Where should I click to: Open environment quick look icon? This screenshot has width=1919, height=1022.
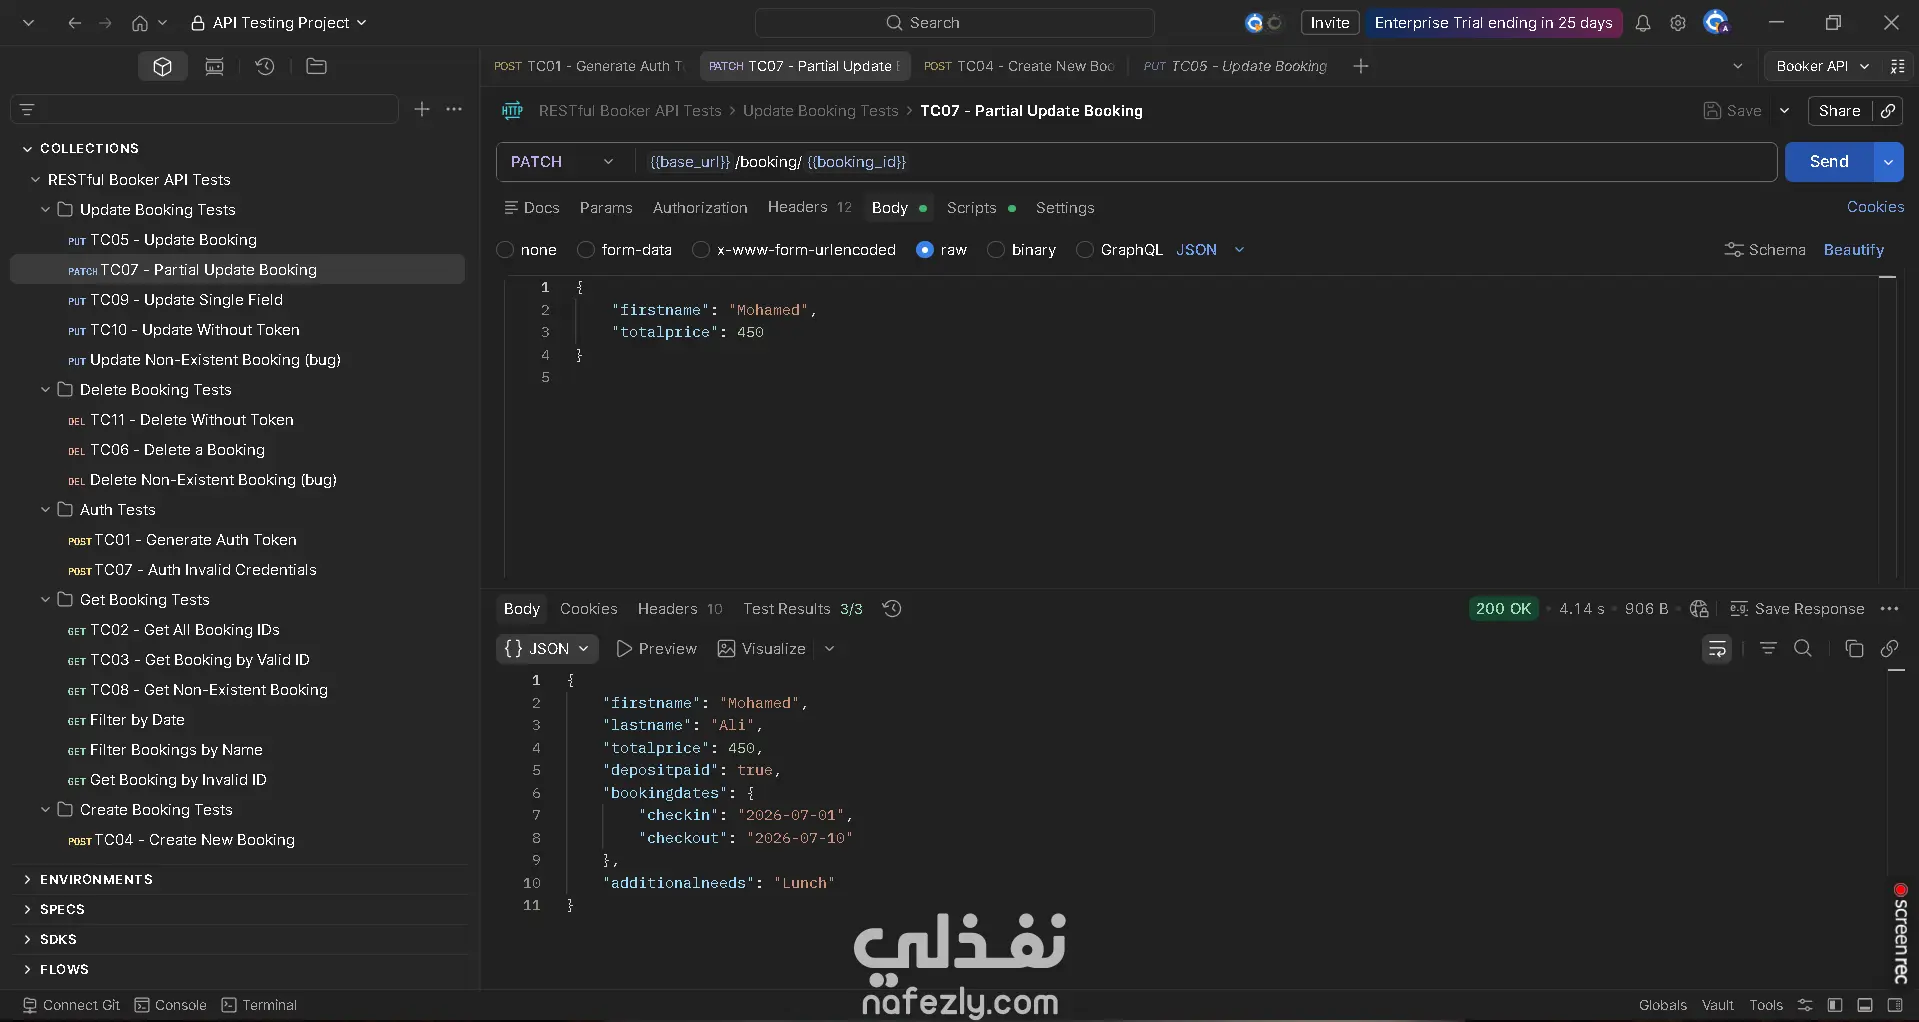click(x=1897, y=66)
